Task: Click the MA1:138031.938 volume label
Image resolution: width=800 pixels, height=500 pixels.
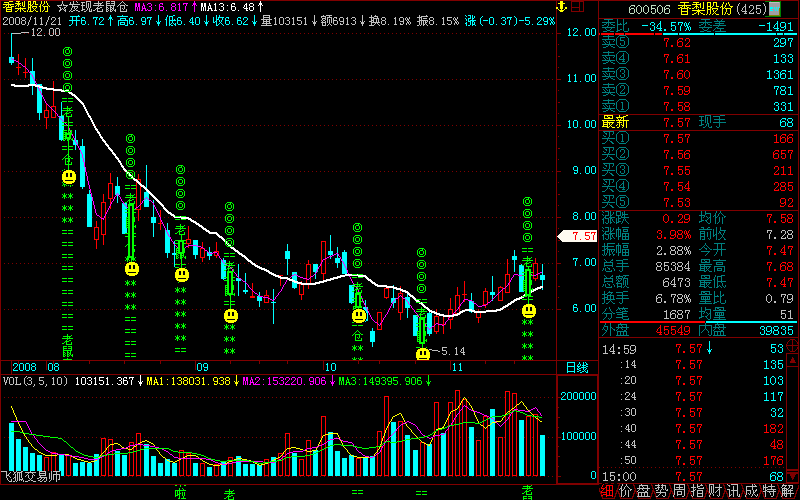Action: pos(192,381)
